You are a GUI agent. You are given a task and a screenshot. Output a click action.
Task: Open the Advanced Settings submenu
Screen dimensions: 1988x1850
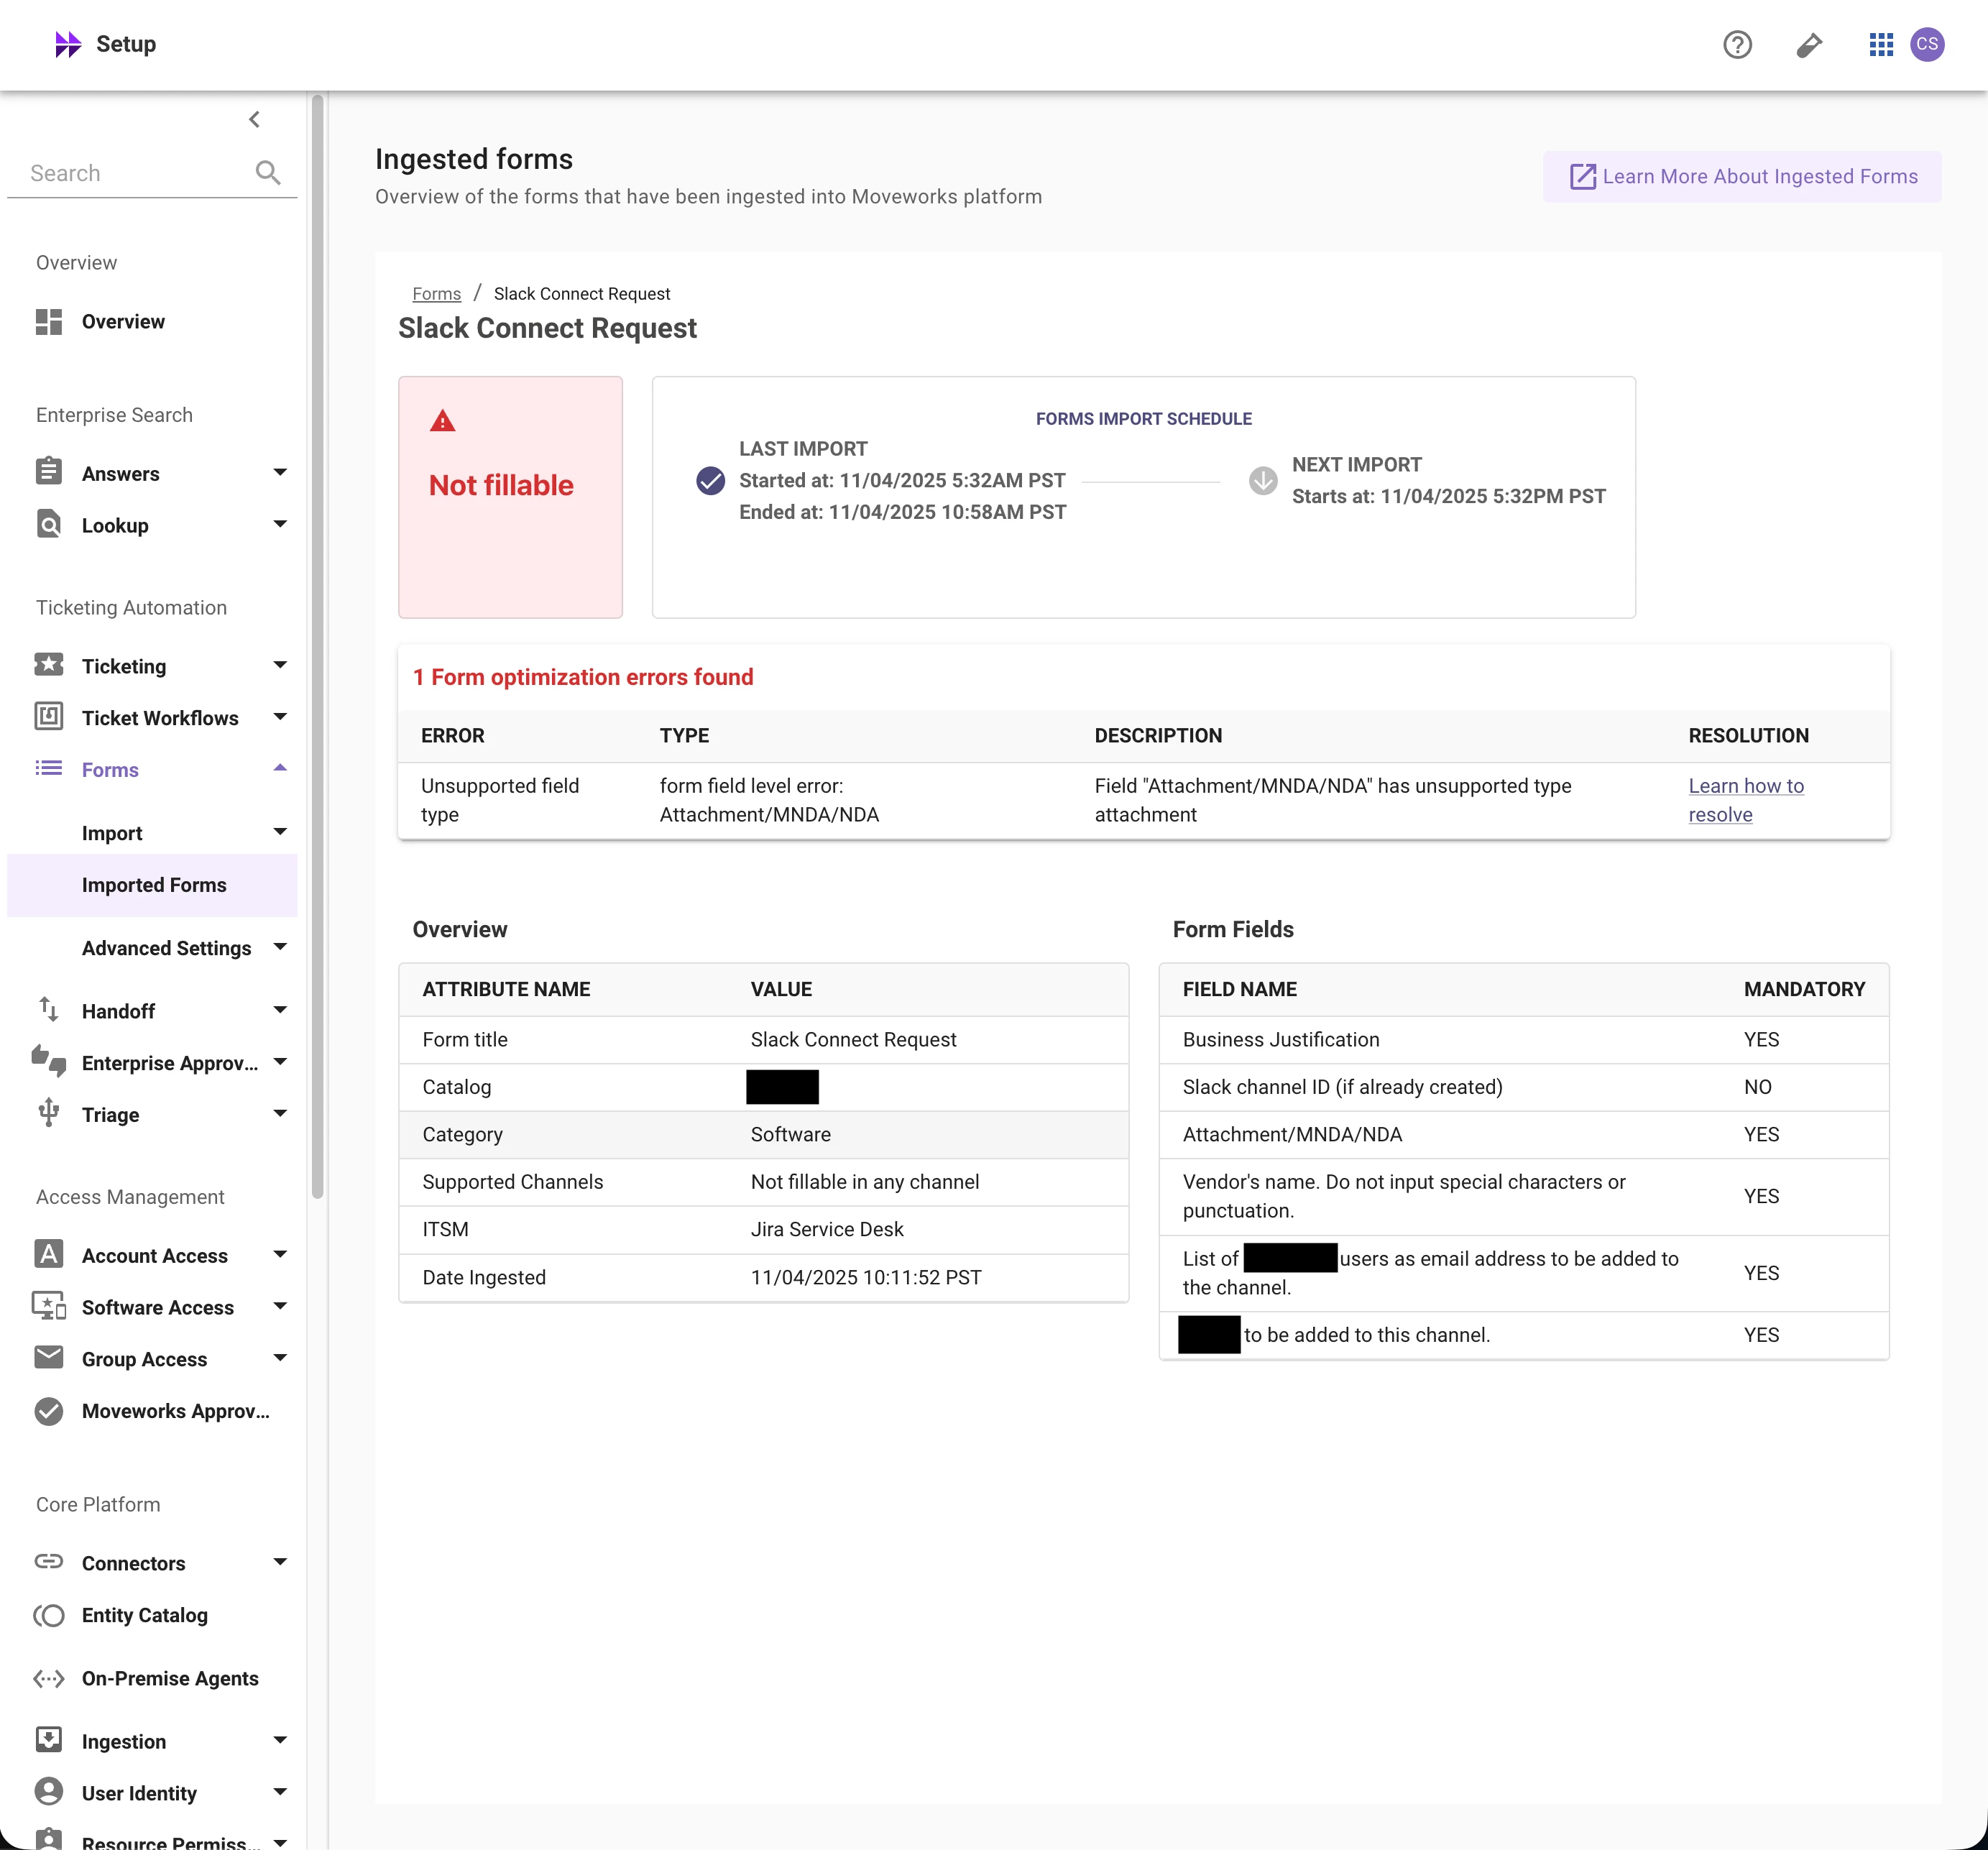coord(166,948)
